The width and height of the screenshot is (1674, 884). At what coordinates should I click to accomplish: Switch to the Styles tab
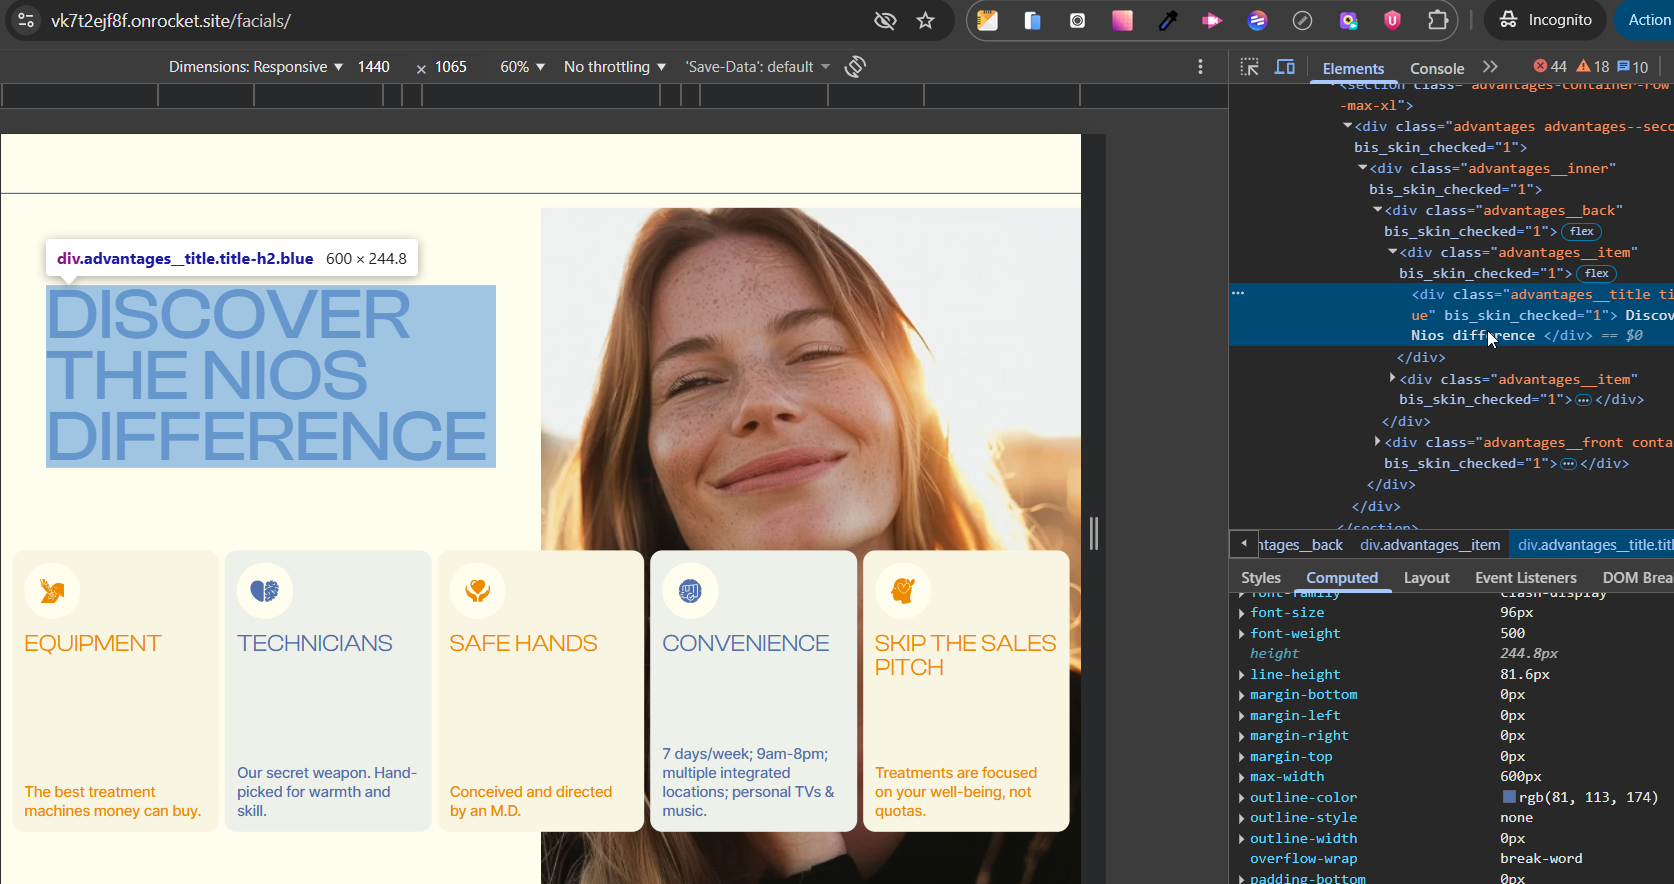(x=1260, y=578)
